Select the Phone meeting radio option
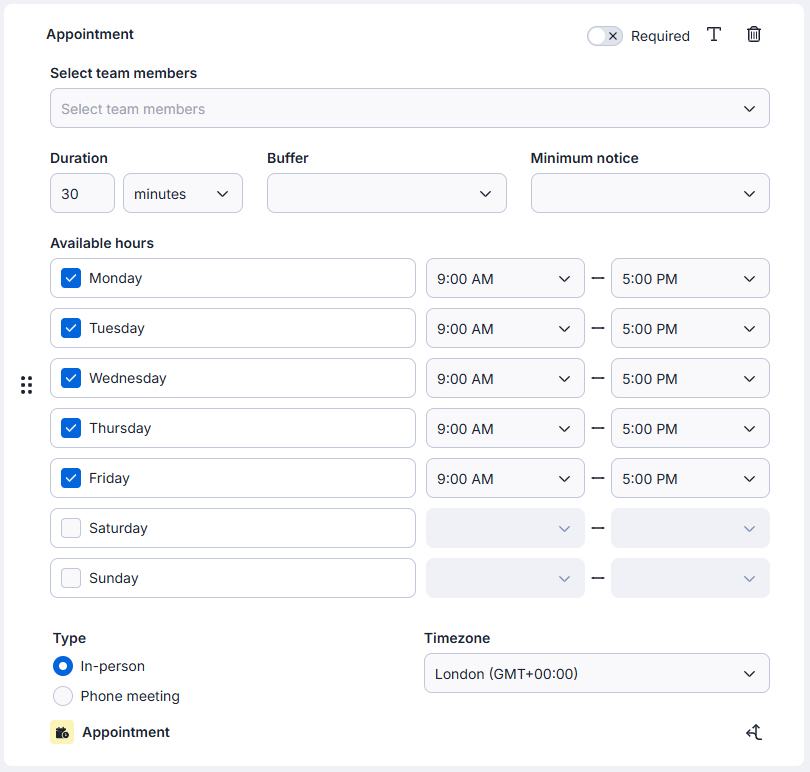This screenshot has width=810, height=772. [63, 696]
